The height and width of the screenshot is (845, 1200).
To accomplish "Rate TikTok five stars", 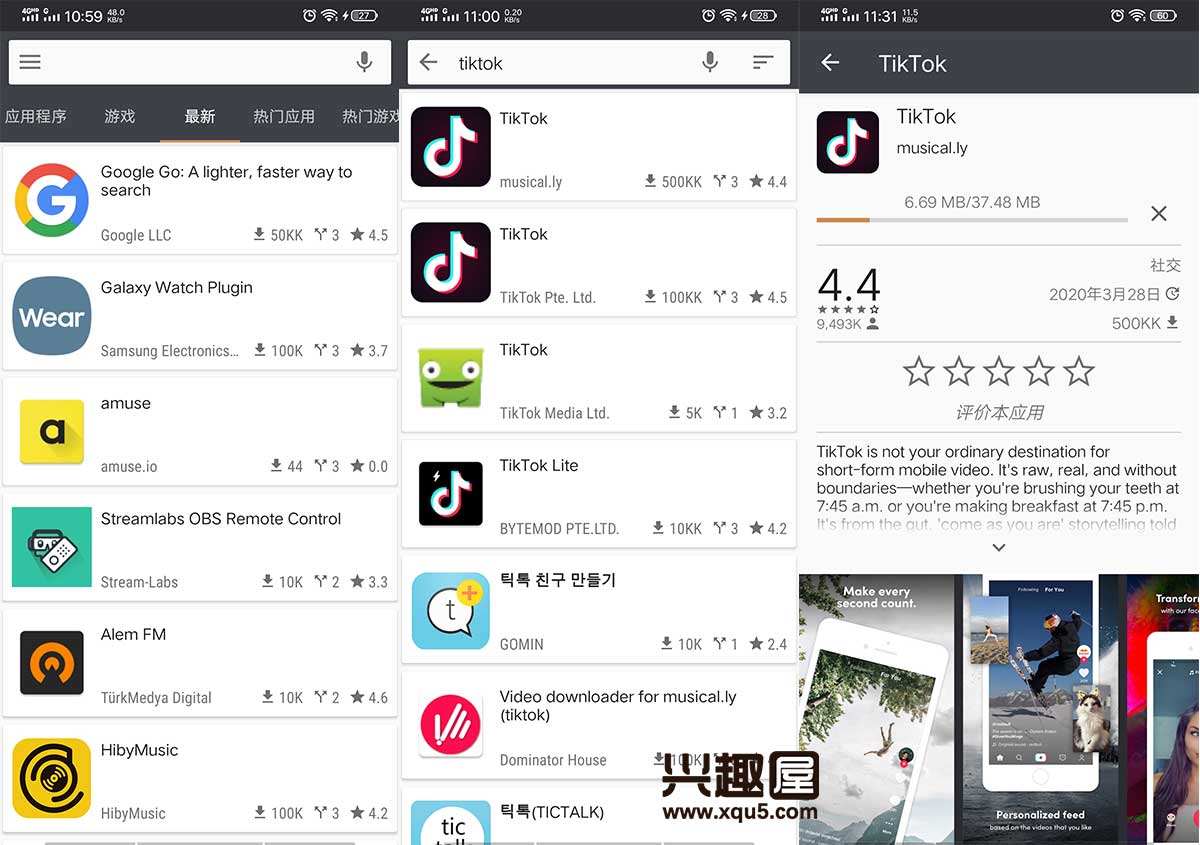I will [x=1079, y=371].
